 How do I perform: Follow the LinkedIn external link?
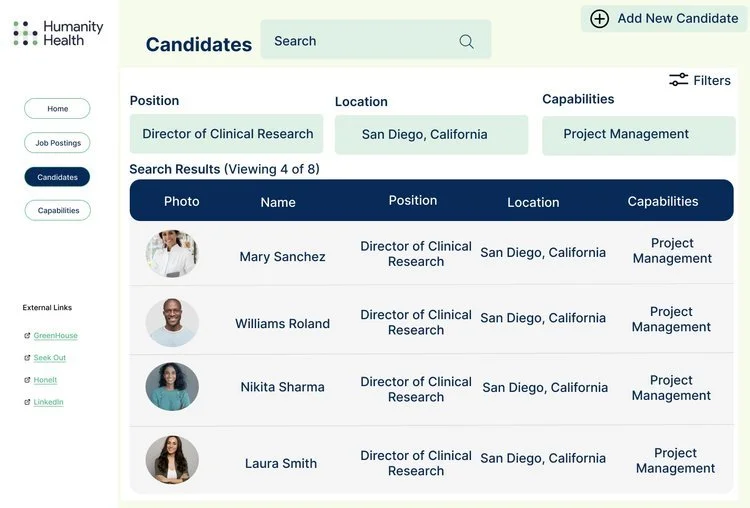[48, 402]
